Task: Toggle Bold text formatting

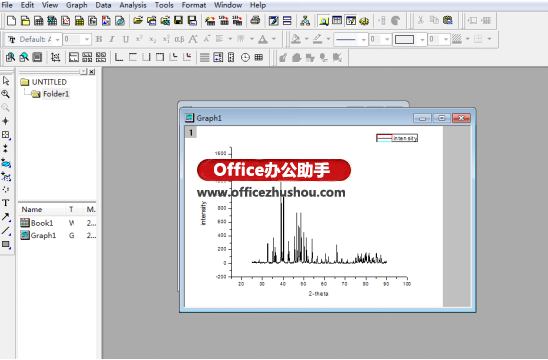Action: [x=99, y=39]
